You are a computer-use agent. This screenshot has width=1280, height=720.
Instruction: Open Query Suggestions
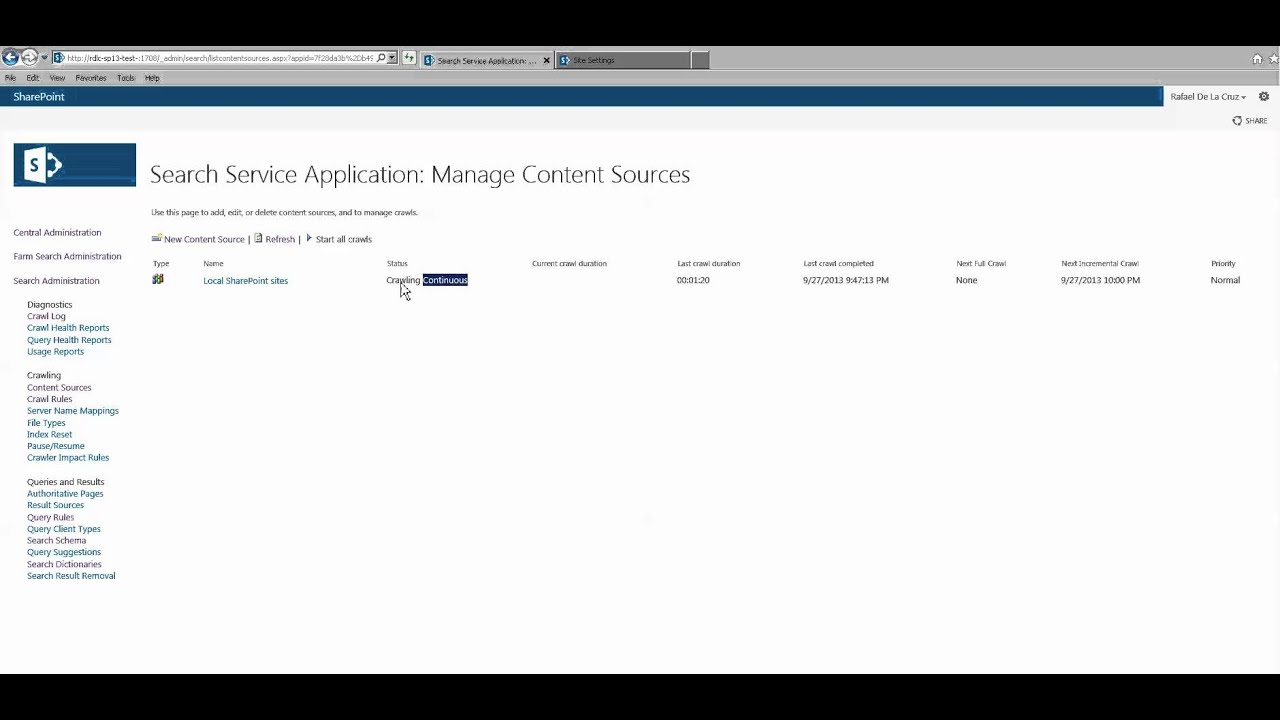(64, 552)
